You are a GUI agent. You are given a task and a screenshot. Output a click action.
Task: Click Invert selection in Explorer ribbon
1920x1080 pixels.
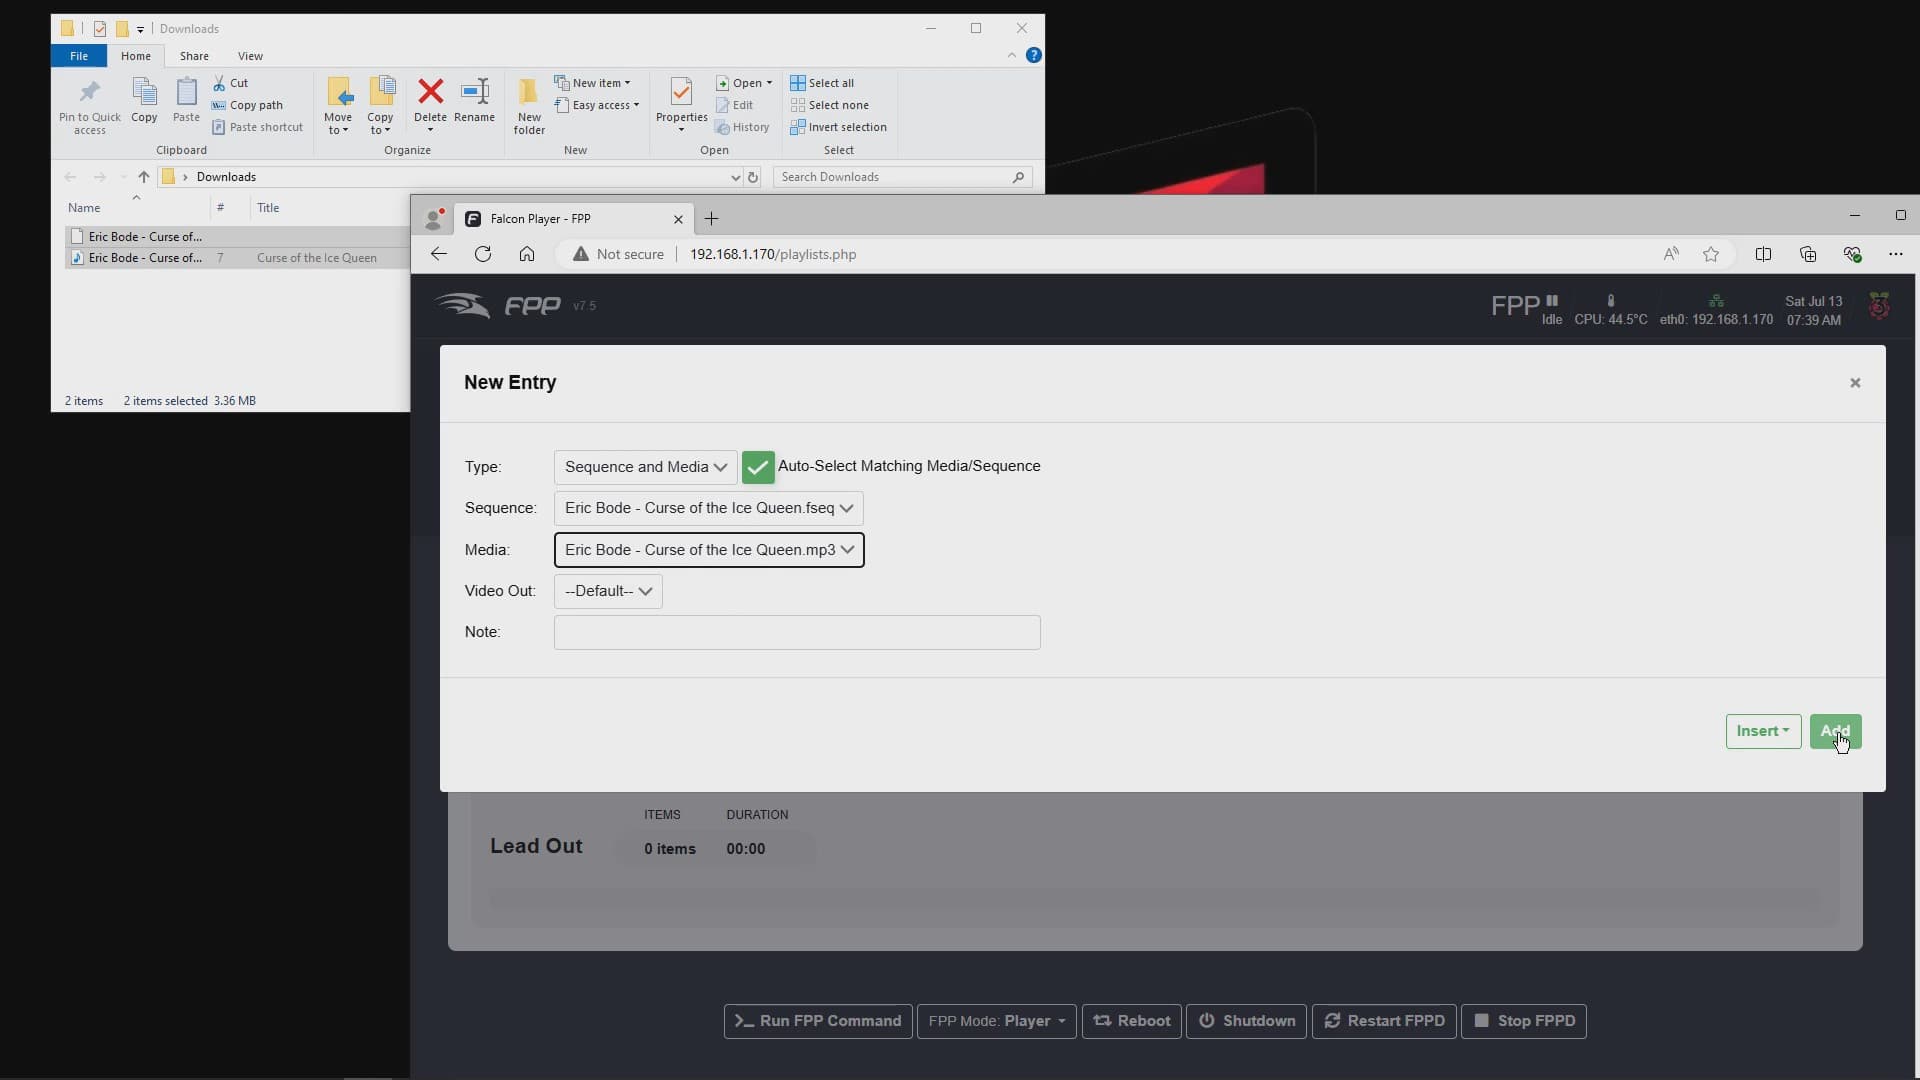click(838, 127)
